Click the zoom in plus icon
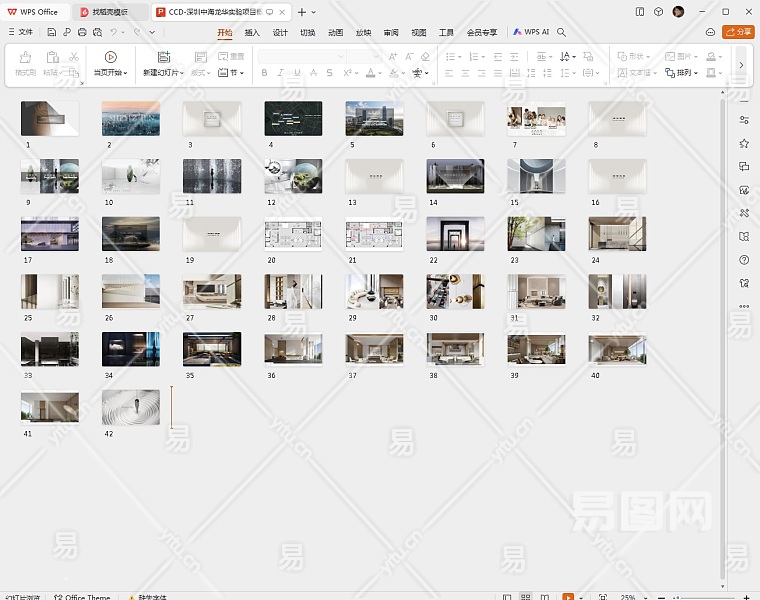This screenshot has height=600, width=760. [x=748, y=597]
